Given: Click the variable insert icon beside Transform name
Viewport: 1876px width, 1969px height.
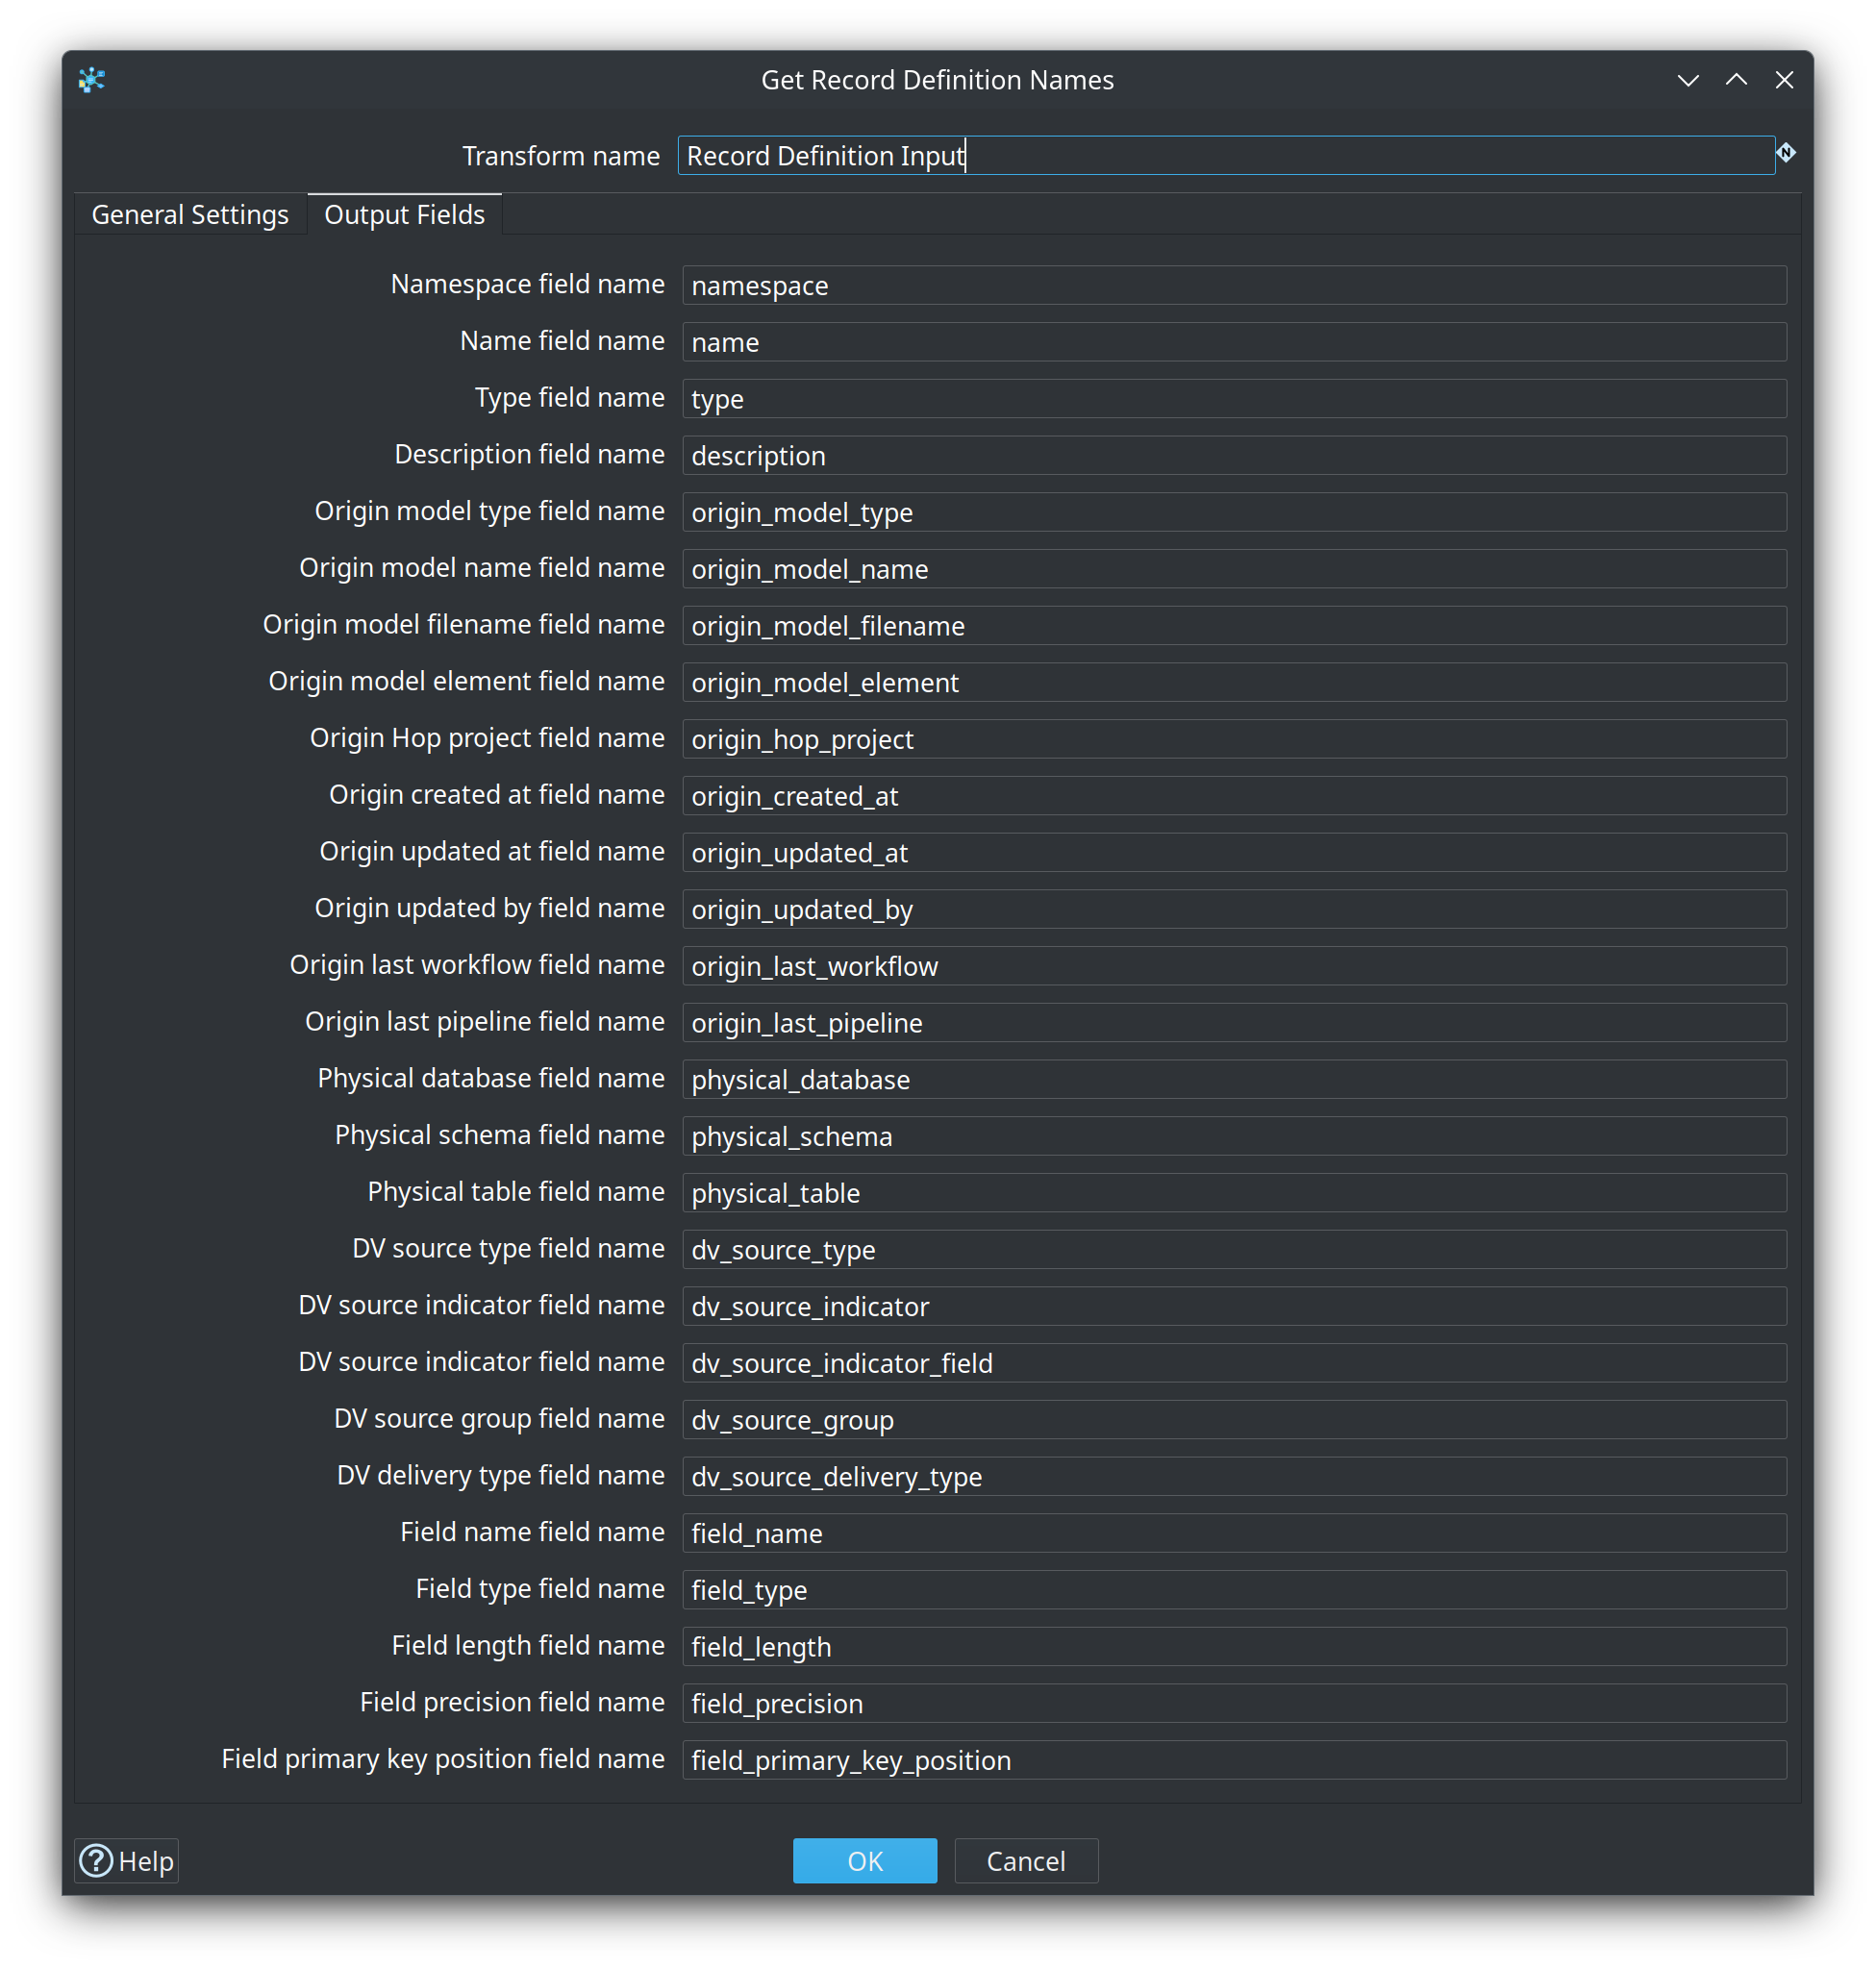Looking at the screenshot, I should [x=1786, y=153].
